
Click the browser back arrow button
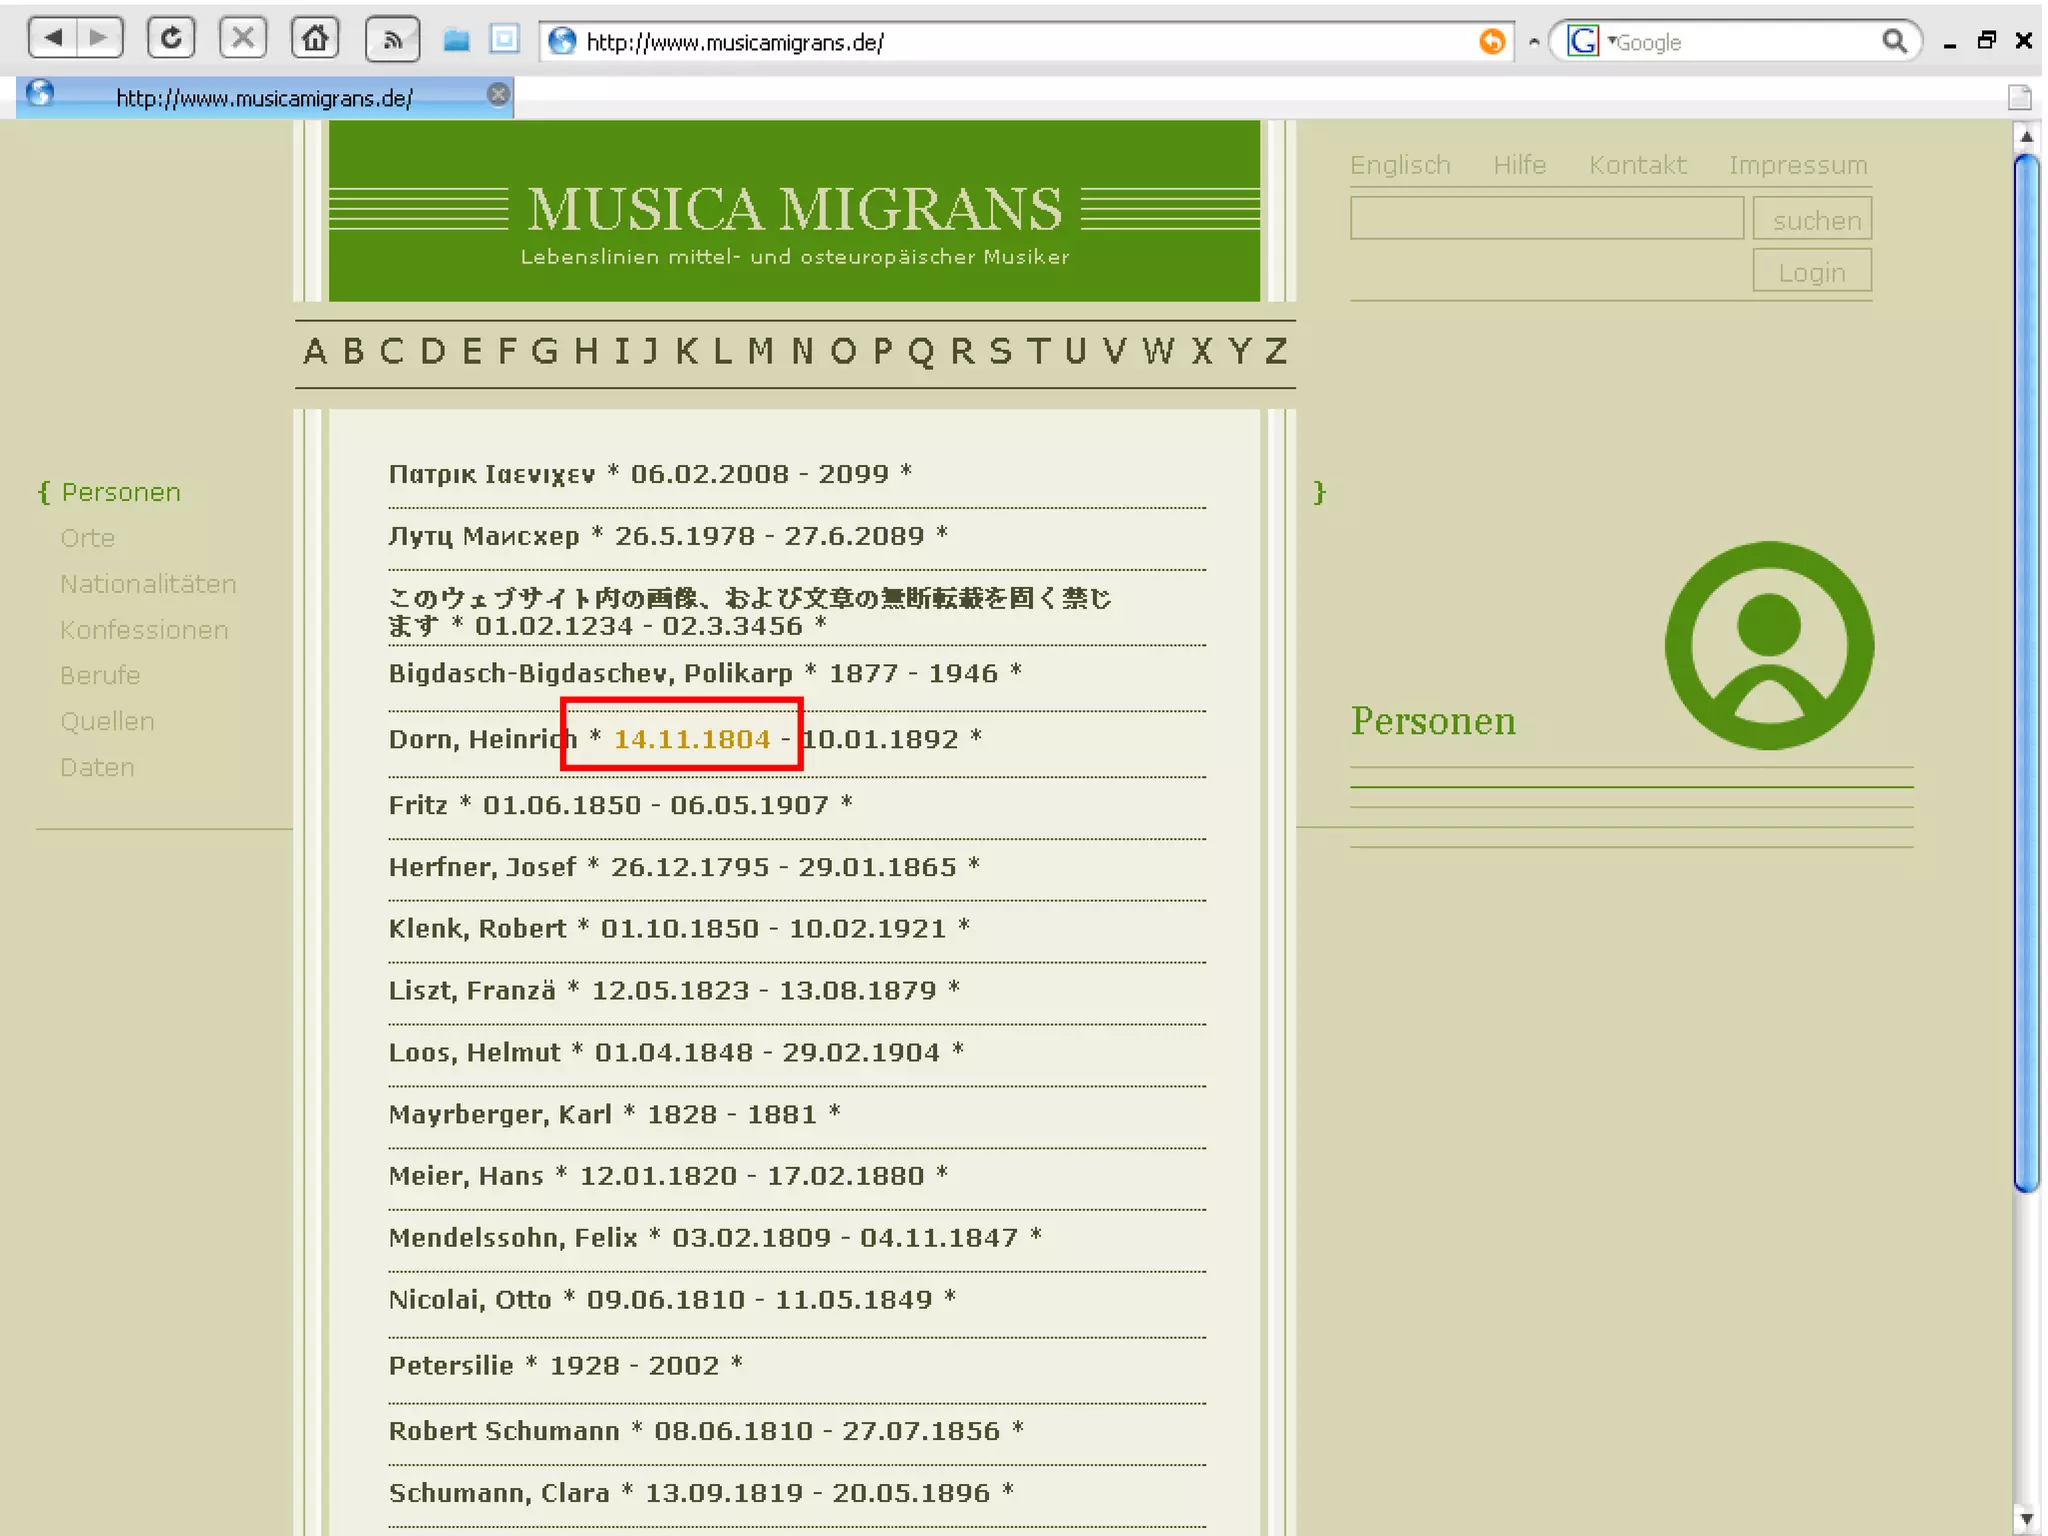[x=53, y=39]
